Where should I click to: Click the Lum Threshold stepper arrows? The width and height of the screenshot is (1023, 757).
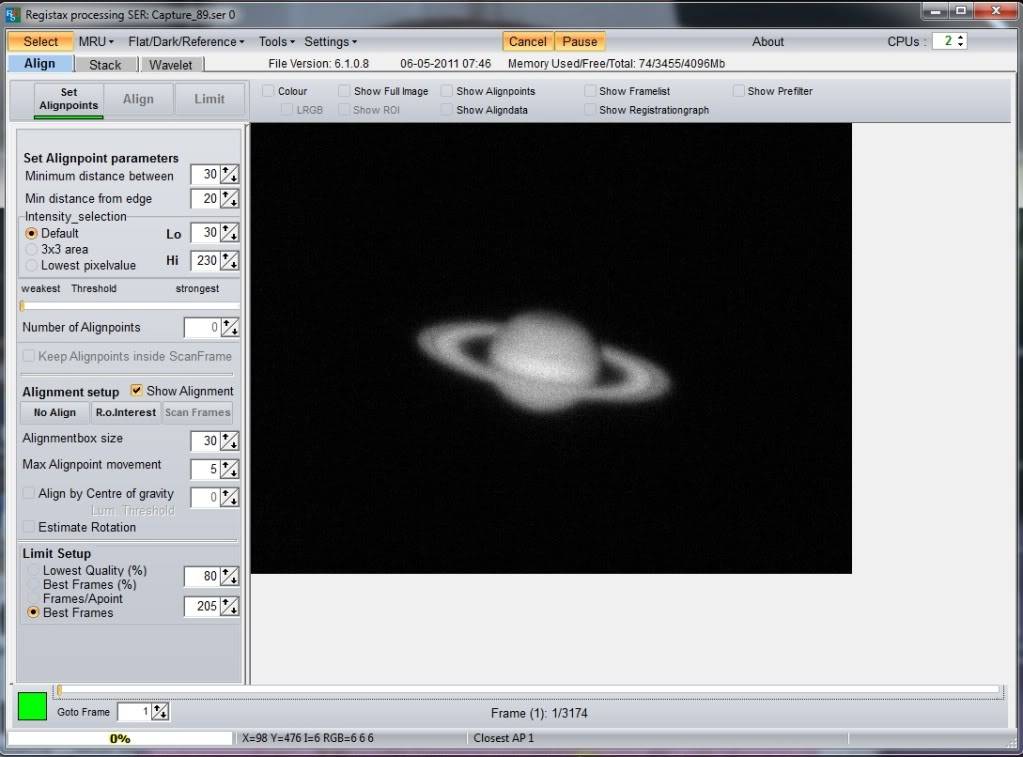pyautogui.click(x=230, y=497)
